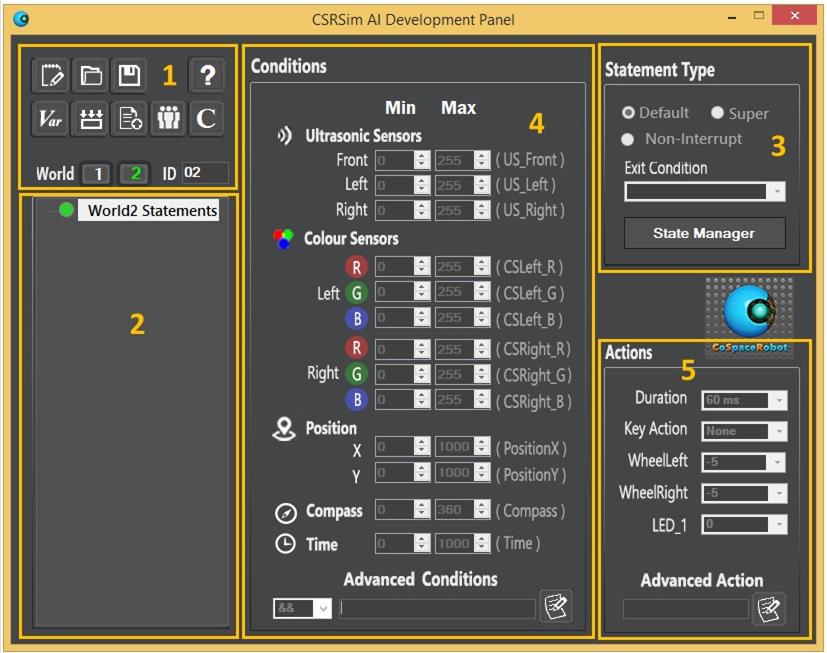
Task: Select the Default statement type
Action: tap(628, 113)
